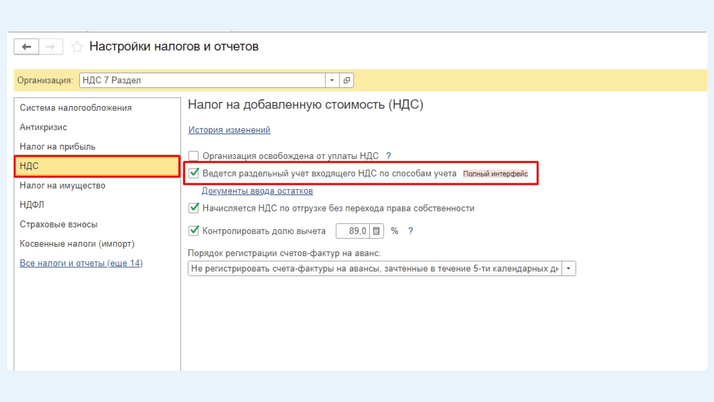This screenshot has width=714, height=402.
Task: Enable 'Организация освобождена от уплаты НДС' checkbox
Action: pyautogui.click(x=194, y=156)
